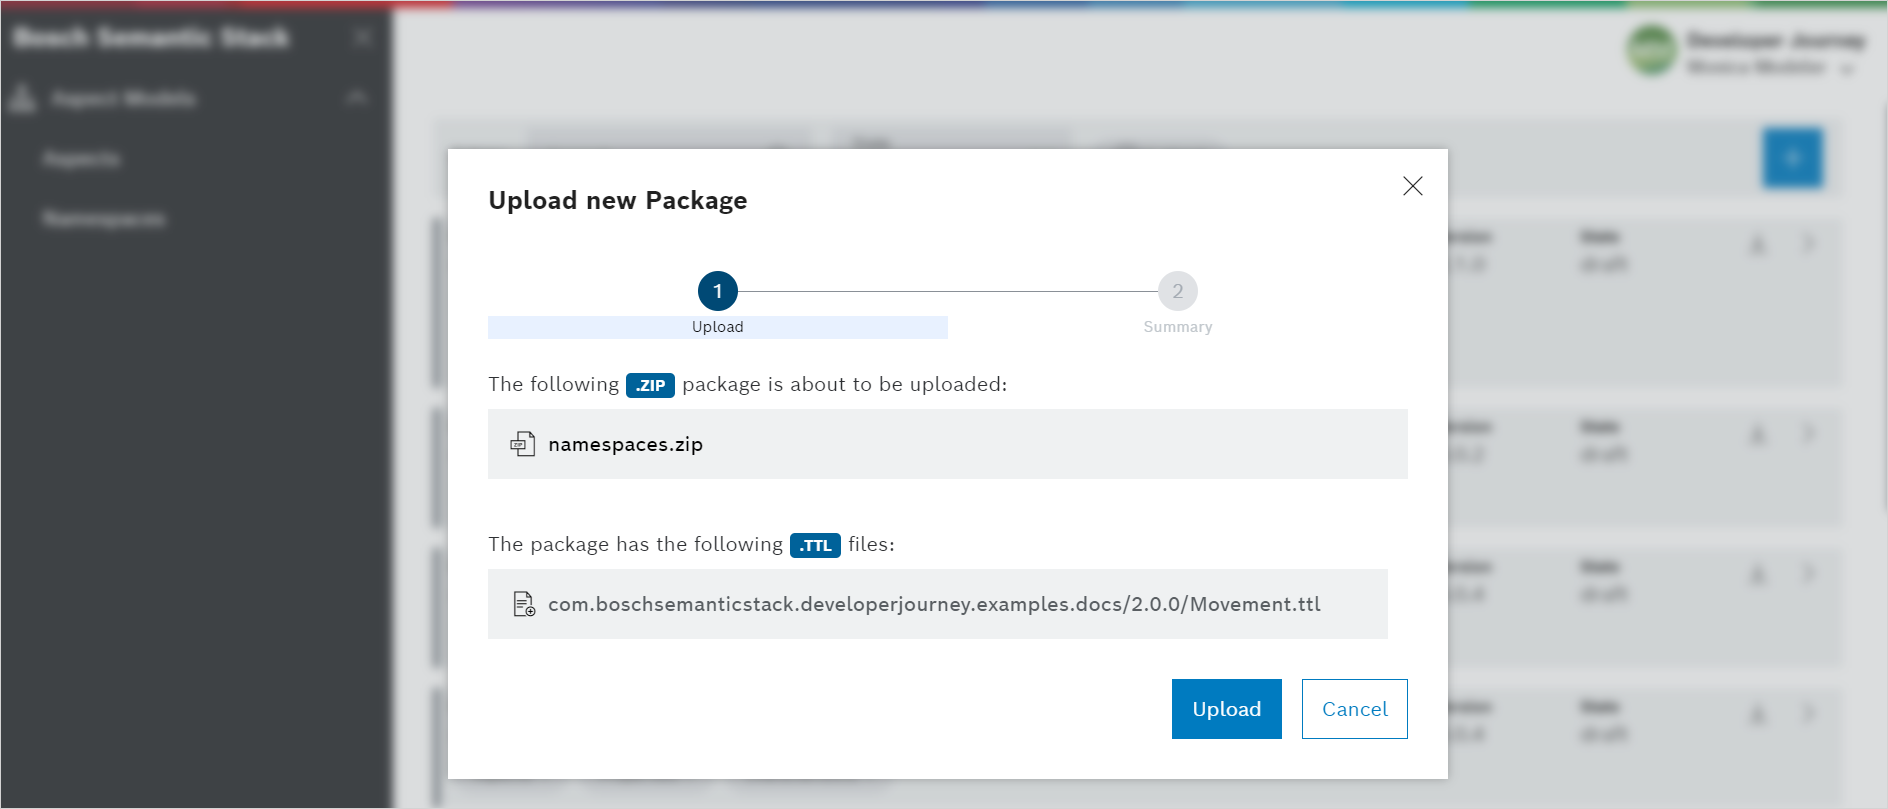The height and width of the screenshot is (809, 1888).
Task: Click the blue plus add button
Action: pos(1792,158)
